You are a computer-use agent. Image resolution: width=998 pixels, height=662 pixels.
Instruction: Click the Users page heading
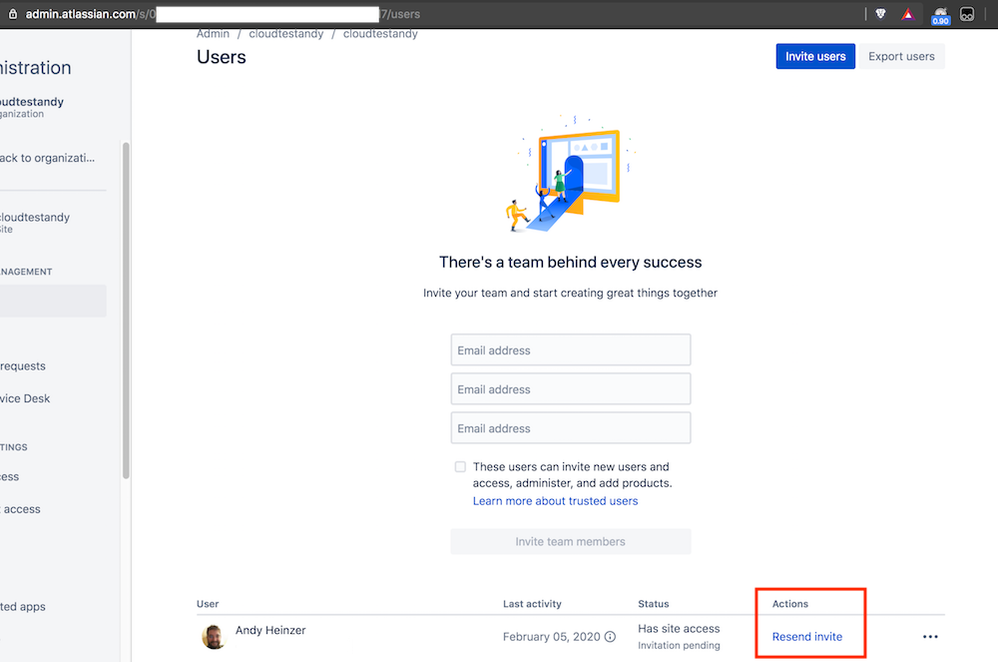pyautogui.click(x=221, y=57)
